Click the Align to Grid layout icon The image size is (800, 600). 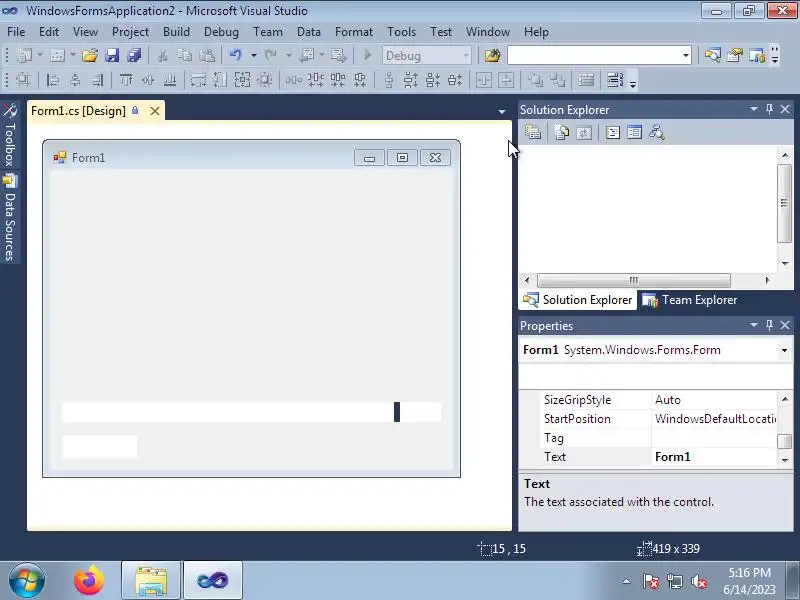pos(23,80)
